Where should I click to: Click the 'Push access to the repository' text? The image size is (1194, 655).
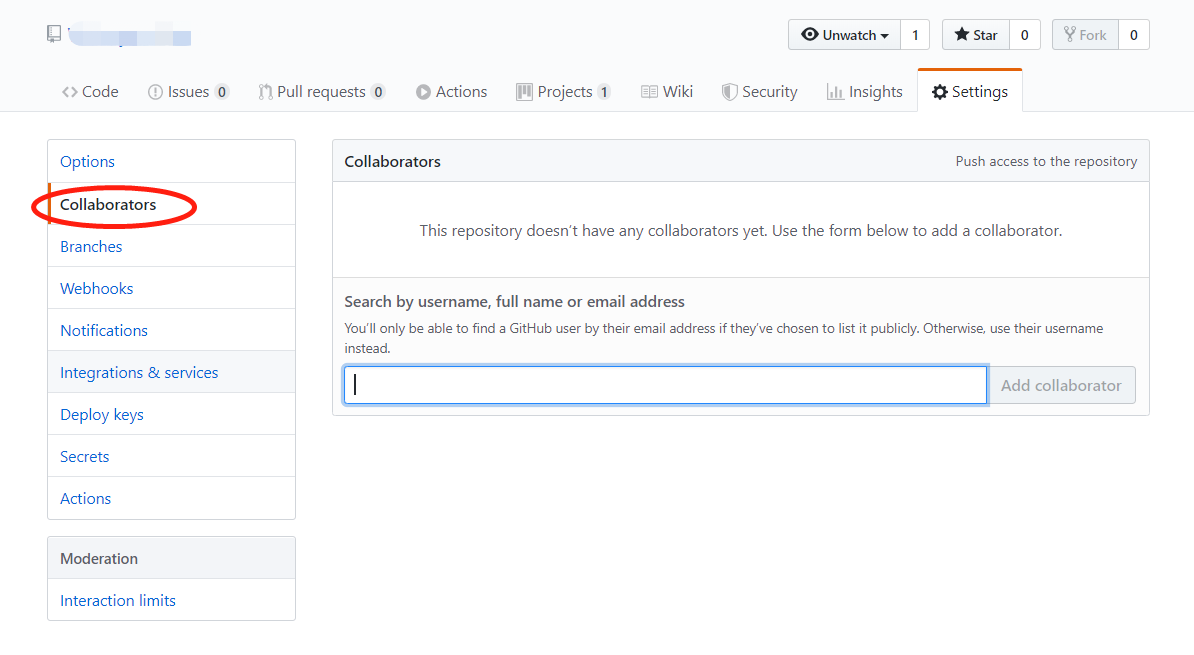tap(1046, 161)
